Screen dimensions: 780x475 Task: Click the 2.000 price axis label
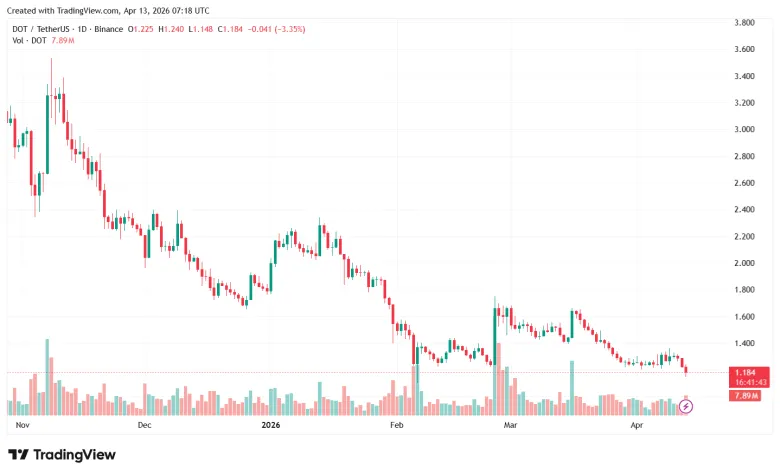[744, 263]
